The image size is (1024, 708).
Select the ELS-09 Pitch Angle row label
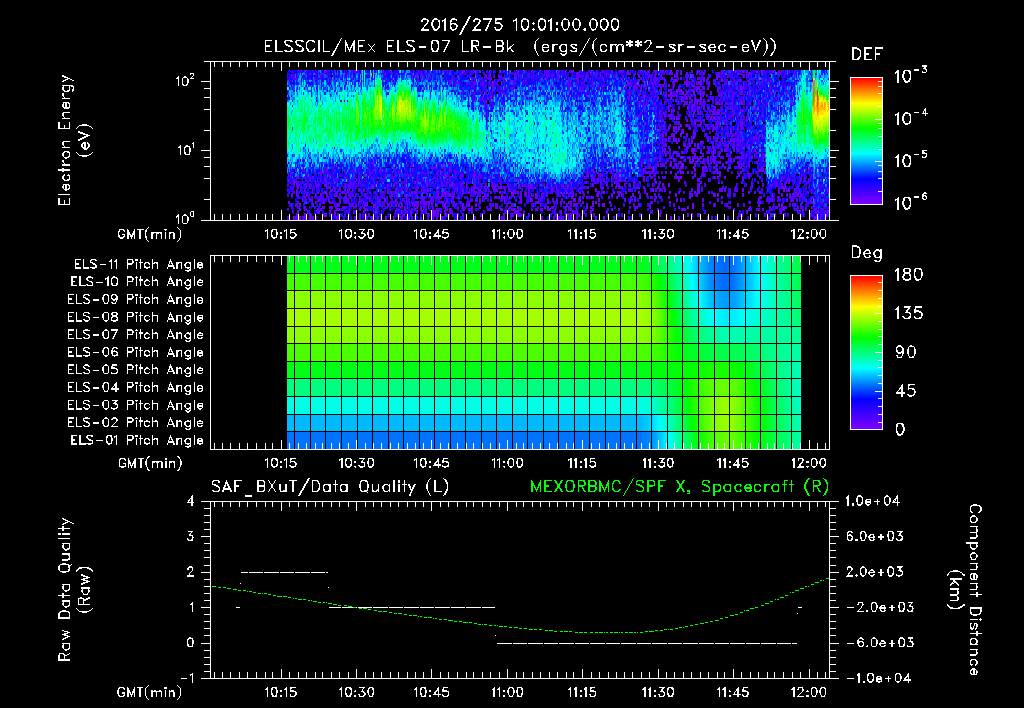[x=136, y=300]
